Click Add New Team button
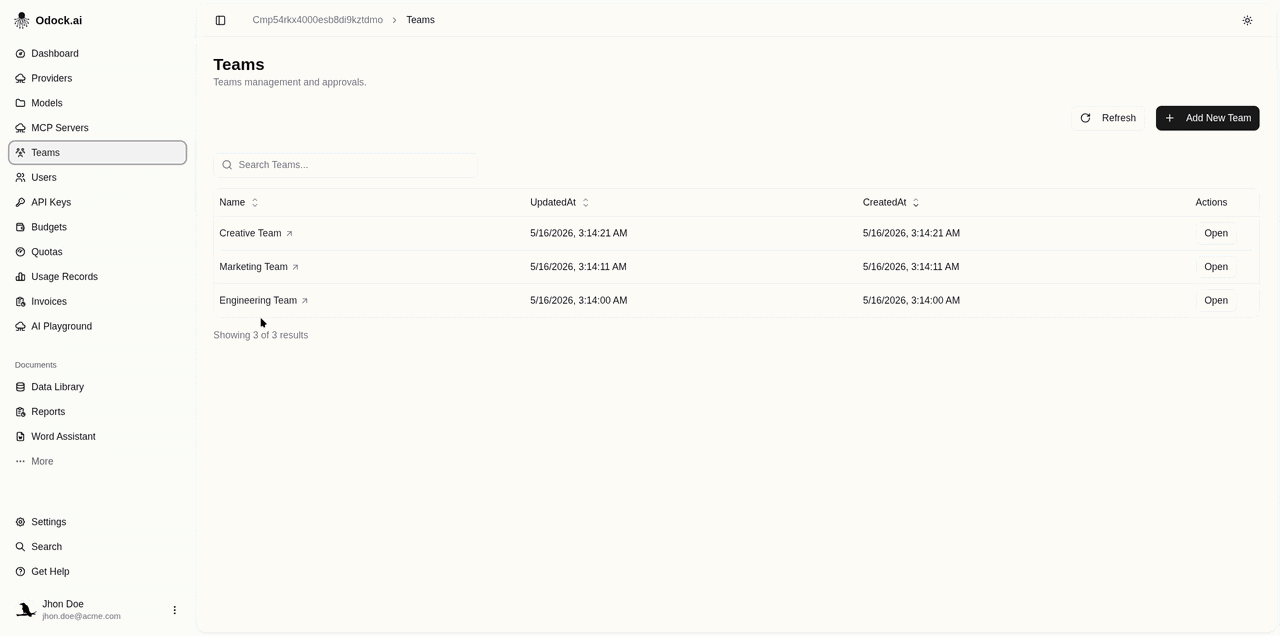1280x636 pixels. point(1207,118)
